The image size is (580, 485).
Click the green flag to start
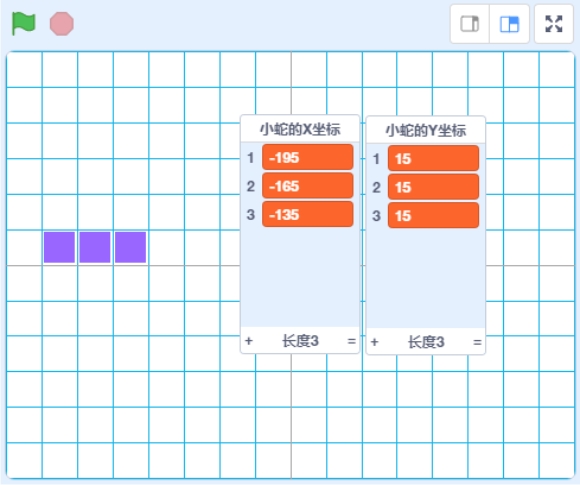[24, 24]
